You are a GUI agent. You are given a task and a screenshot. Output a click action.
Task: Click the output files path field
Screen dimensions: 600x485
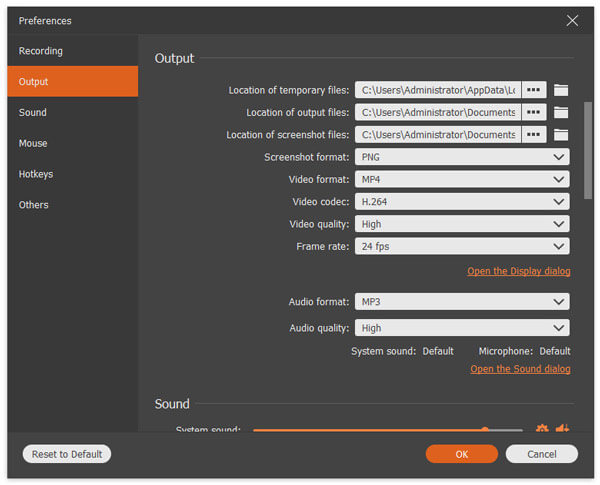click(438, 112)
